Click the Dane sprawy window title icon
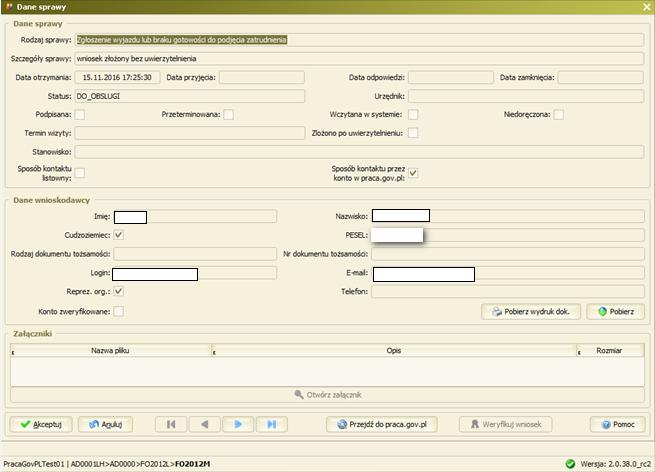Viewport: 655px width, 472px height. pos(9,7)
